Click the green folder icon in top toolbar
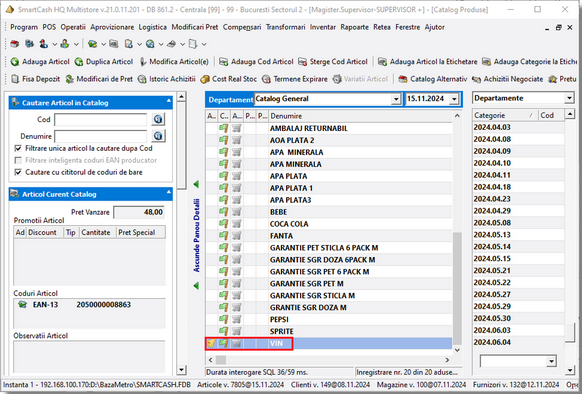The image size is (582, 394). click(92, 44)
